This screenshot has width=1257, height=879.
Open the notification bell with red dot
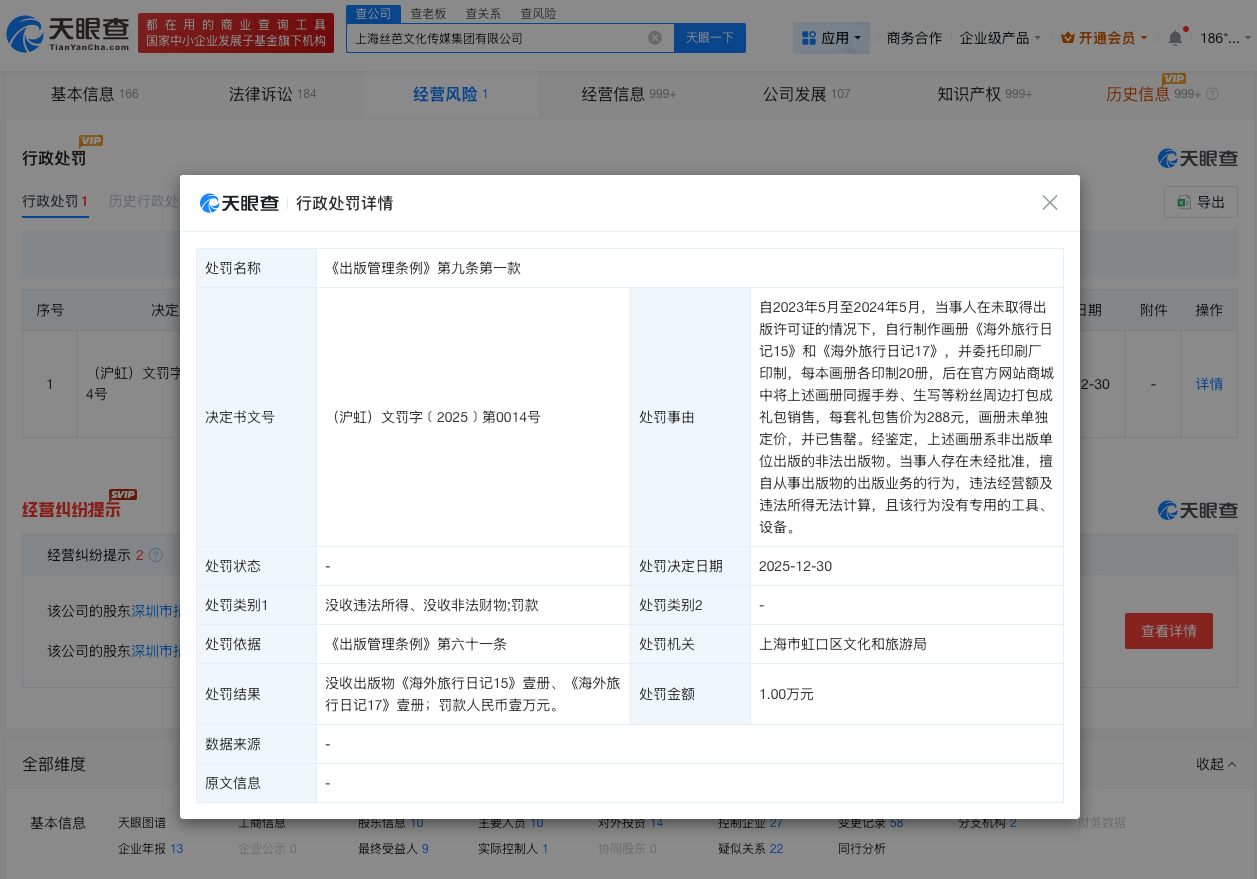coord(1175,37)
